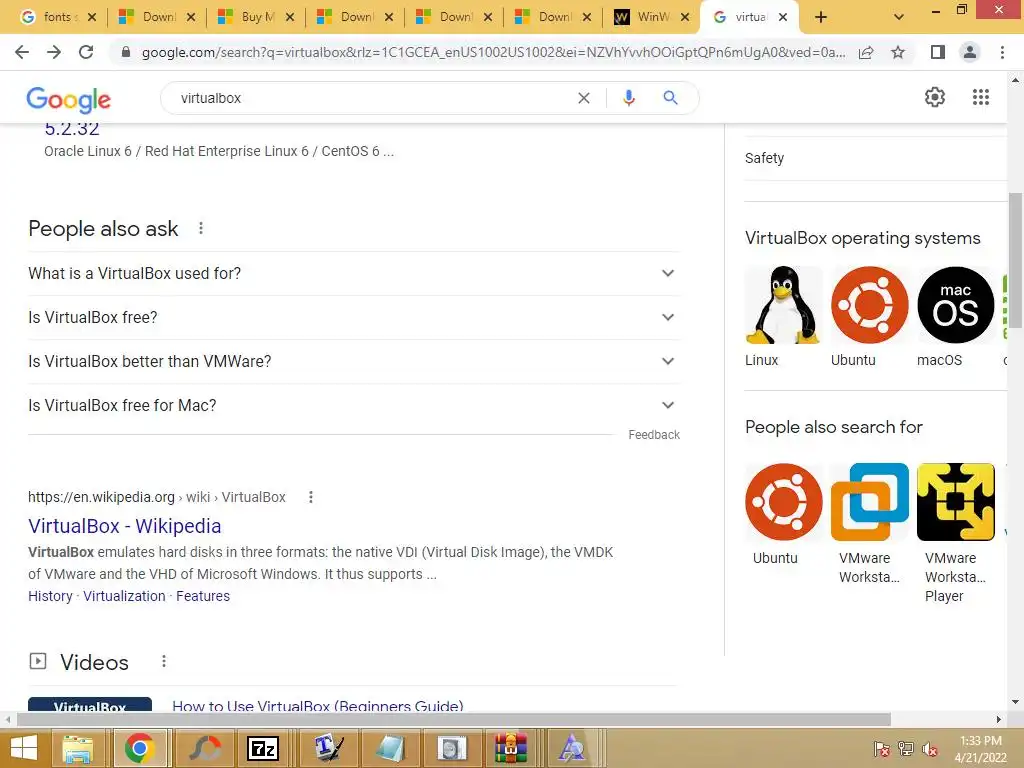Click the address bar URL

(493, 52)
